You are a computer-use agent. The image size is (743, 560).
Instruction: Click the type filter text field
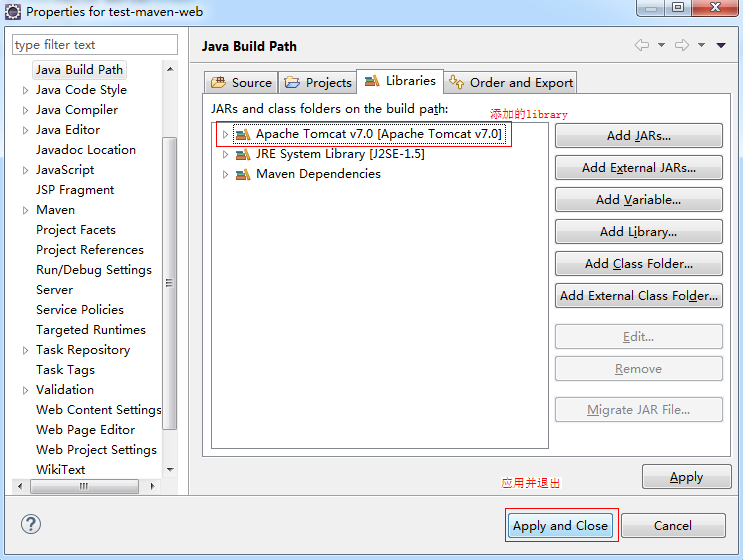click(x=95, y=45)
